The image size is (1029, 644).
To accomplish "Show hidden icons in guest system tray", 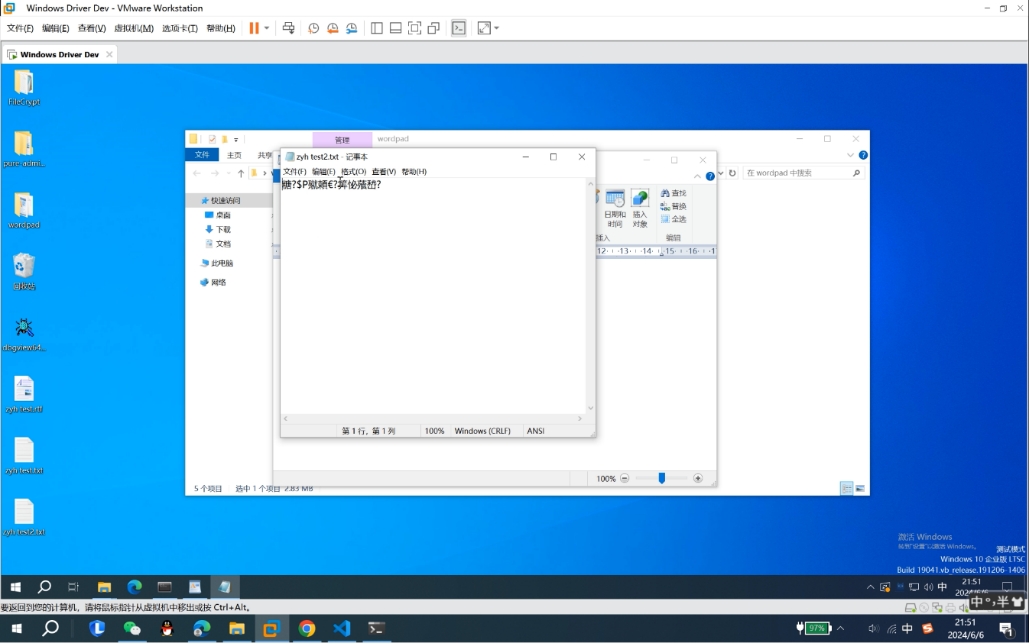I will pos(870,587).
